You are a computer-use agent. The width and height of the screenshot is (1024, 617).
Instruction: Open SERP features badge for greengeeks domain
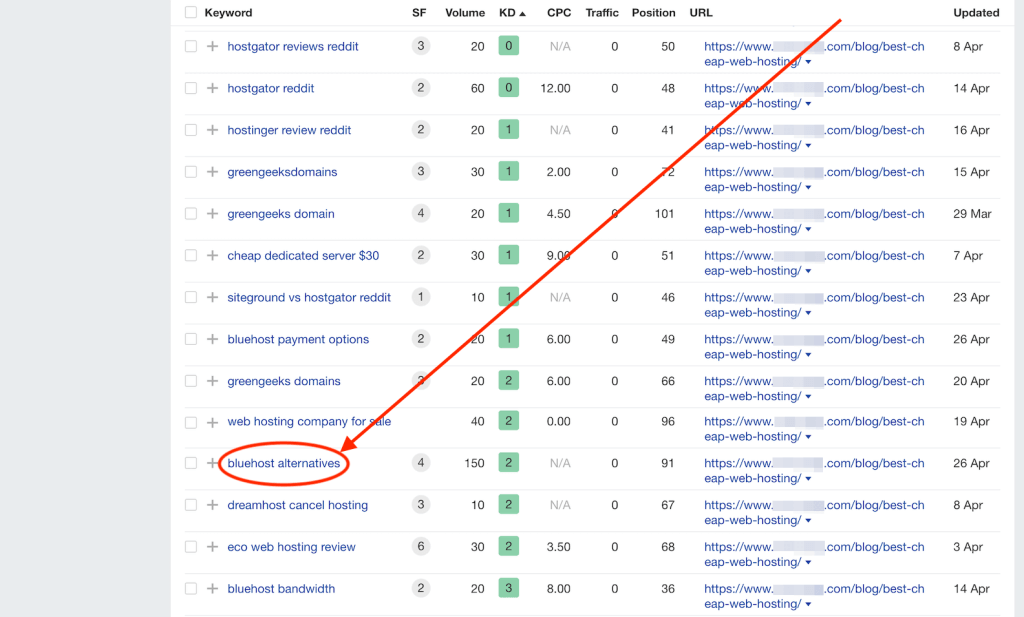(421, 214)
